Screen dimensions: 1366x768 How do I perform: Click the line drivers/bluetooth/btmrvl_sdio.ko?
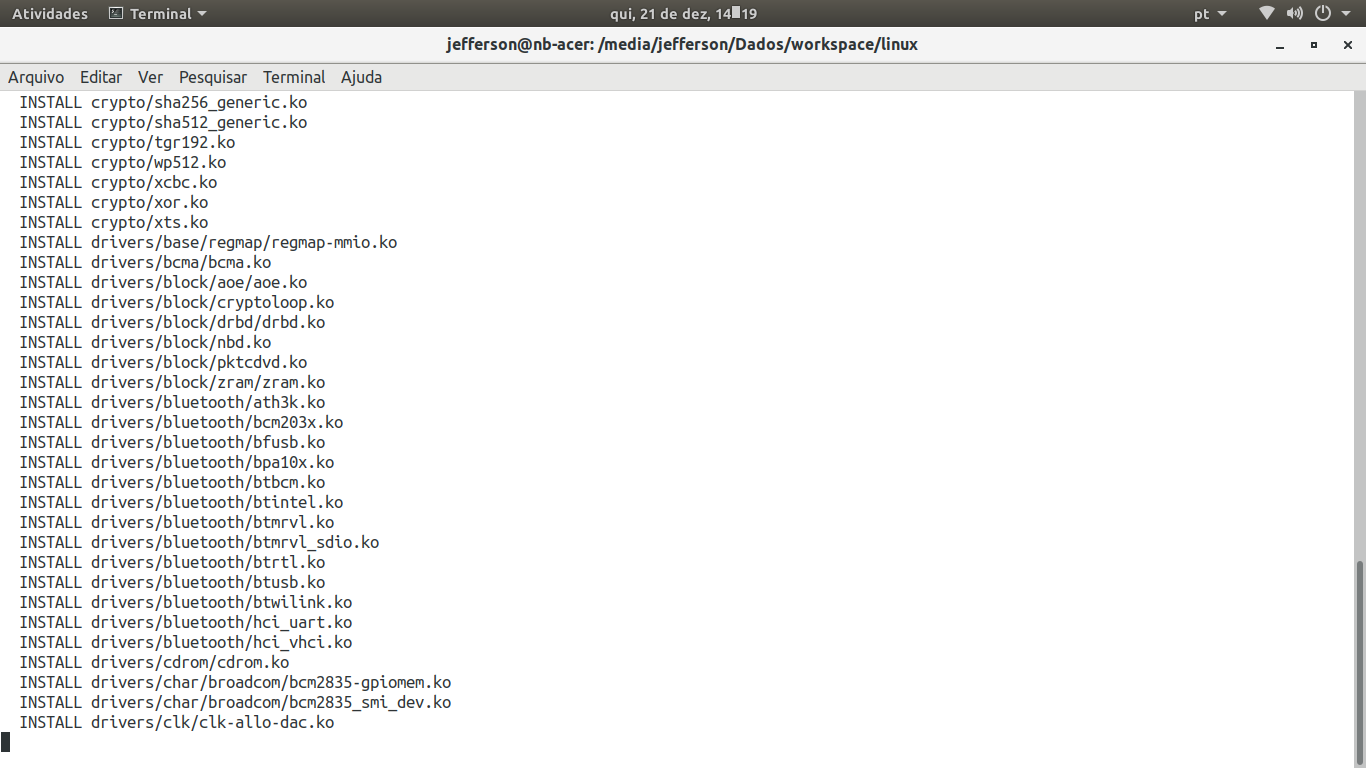point(199,542)
